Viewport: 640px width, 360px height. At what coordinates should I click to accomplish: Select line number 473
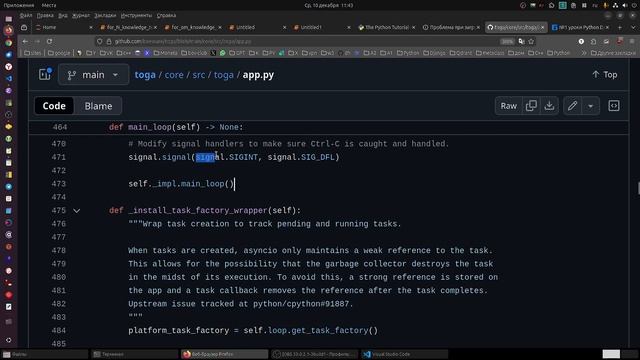pyautogui.click(x=59, y=184)
